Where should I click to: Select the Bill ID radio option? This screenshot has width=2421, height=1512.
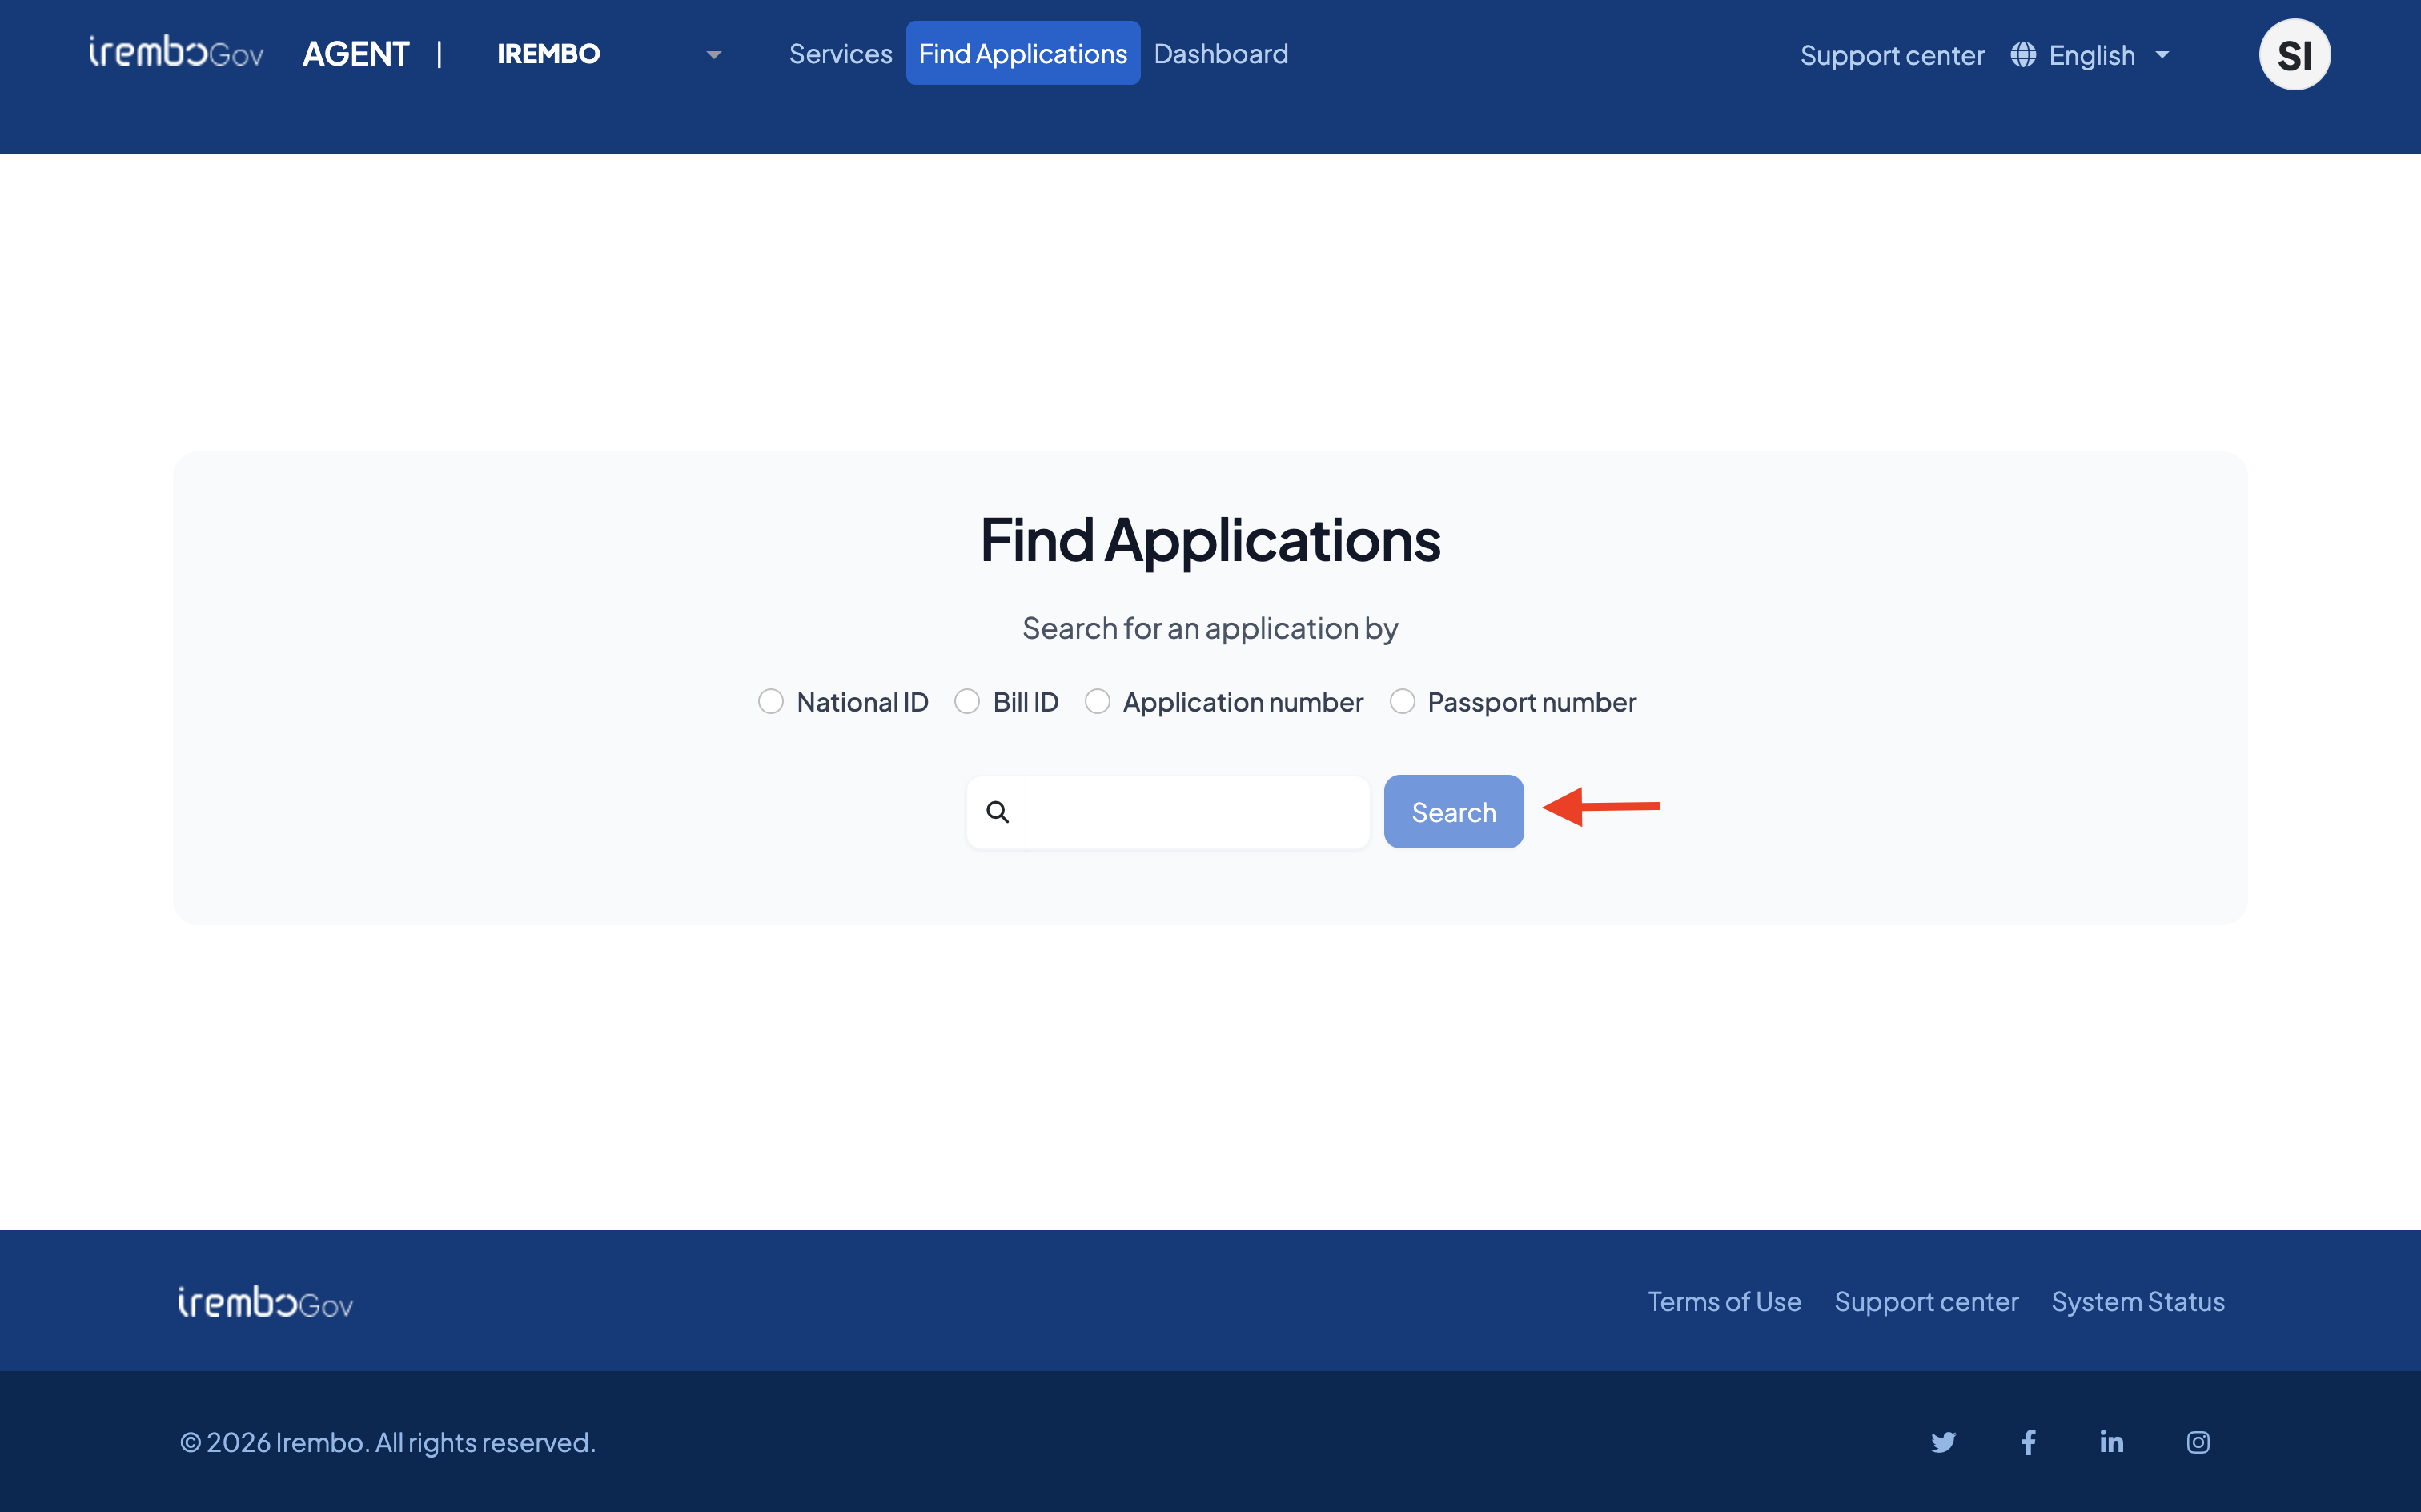966,701
